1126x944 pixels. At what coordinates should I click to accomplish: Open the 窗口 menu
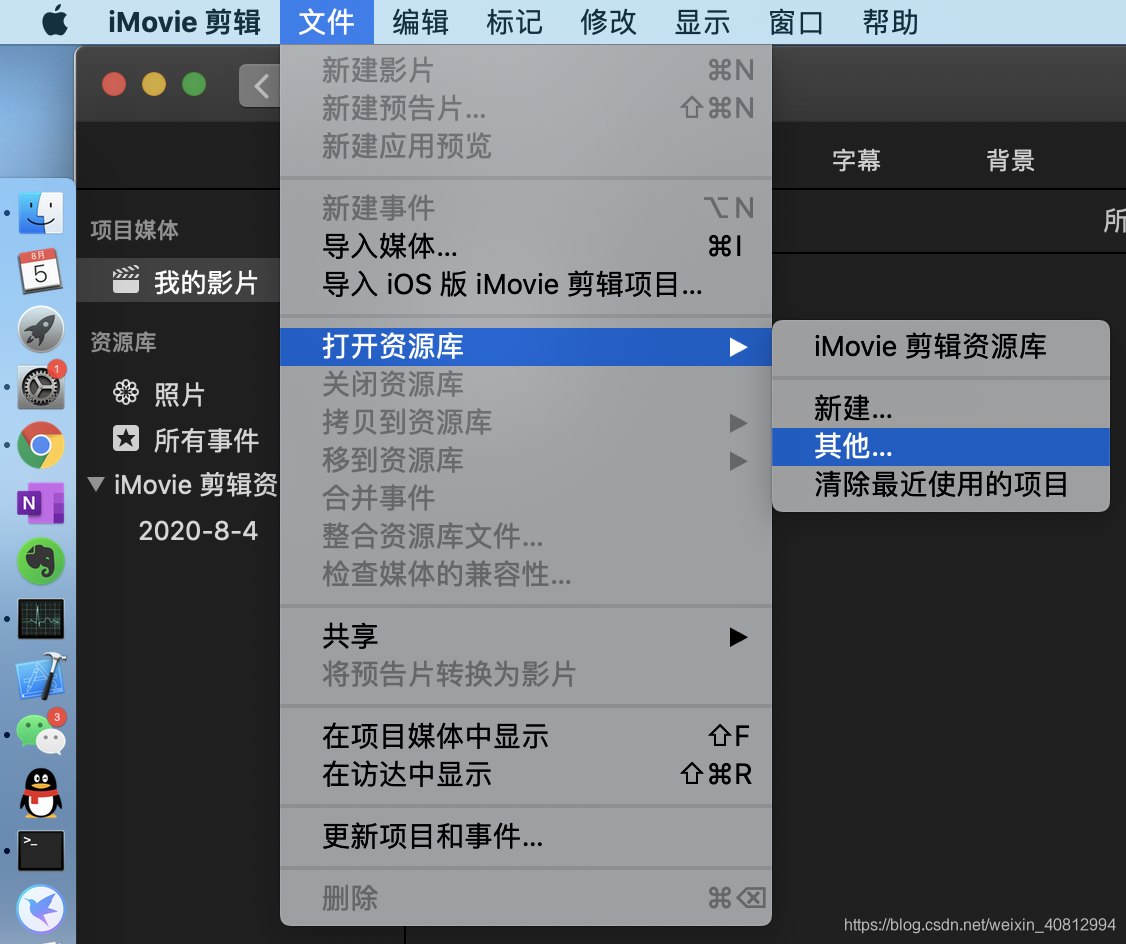pos(796,22)
